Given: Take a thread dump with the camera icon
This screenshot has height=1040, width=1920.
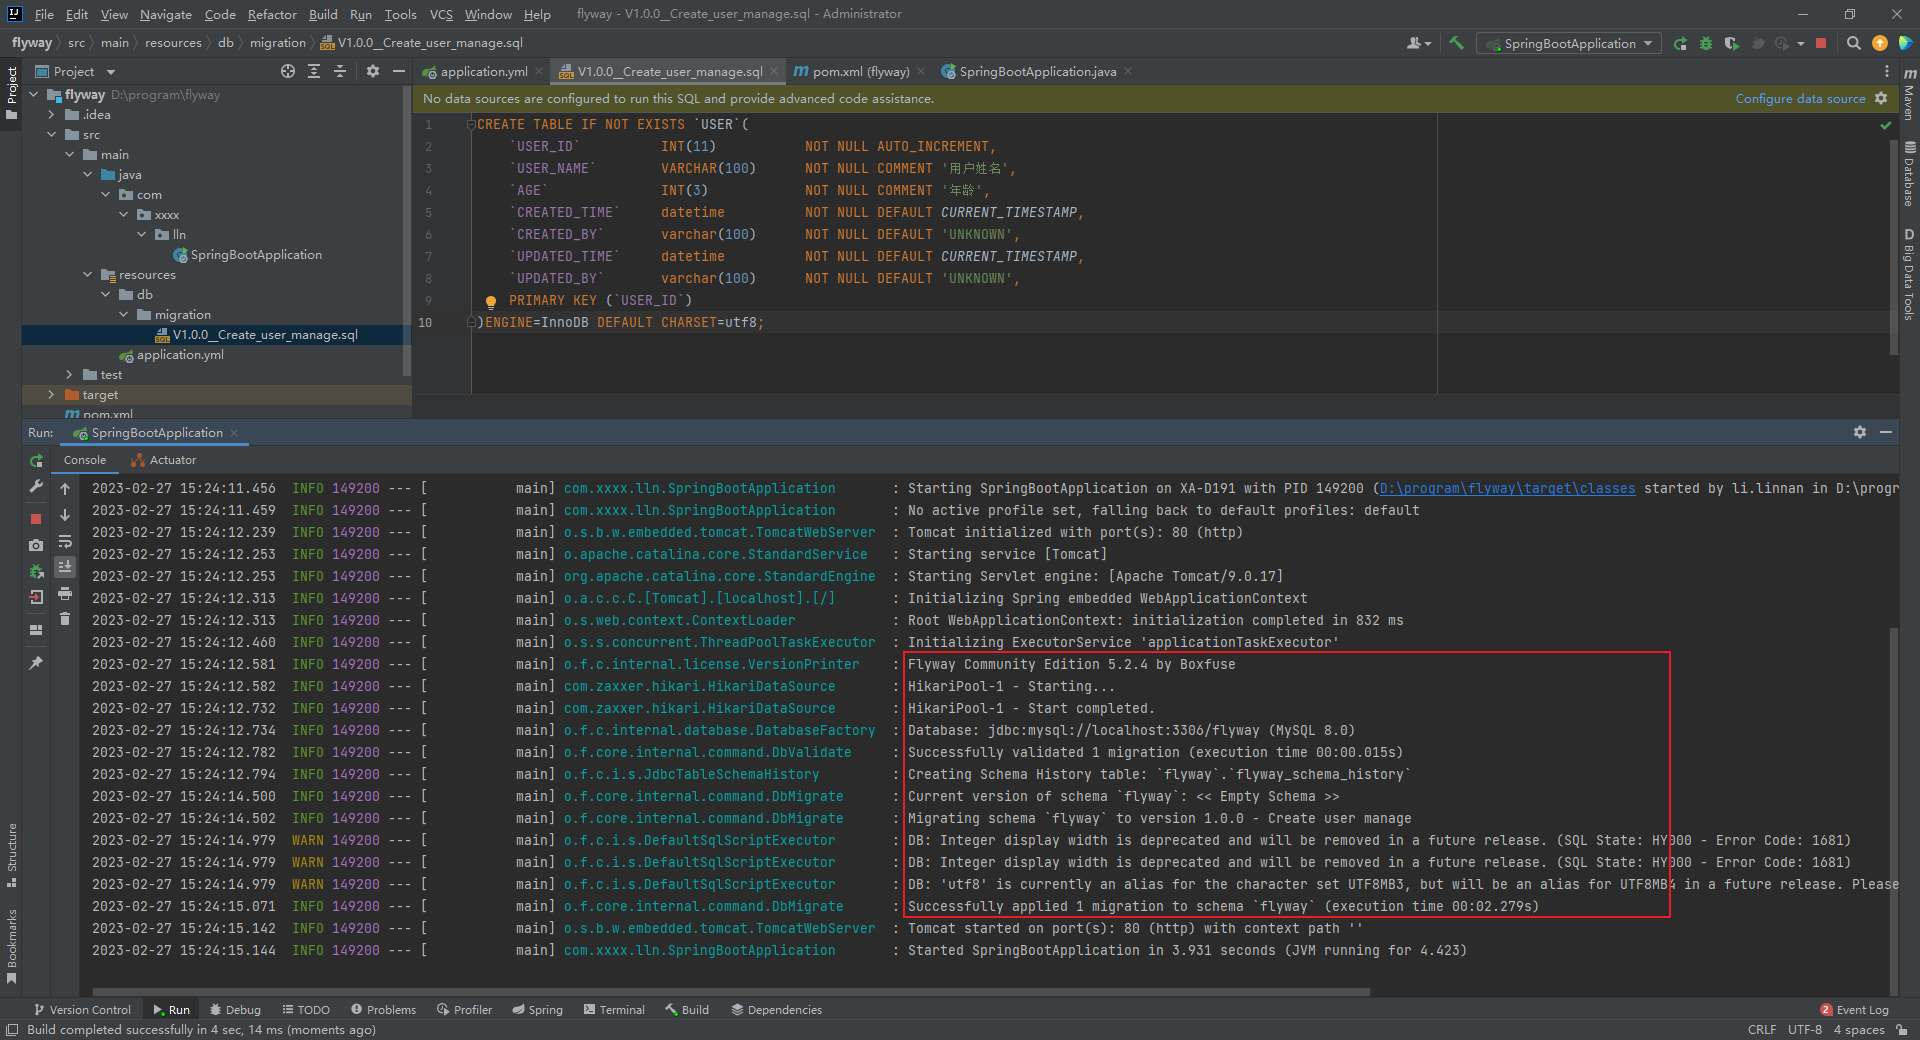Looking at the screenshot, I should tap(36, 545).
